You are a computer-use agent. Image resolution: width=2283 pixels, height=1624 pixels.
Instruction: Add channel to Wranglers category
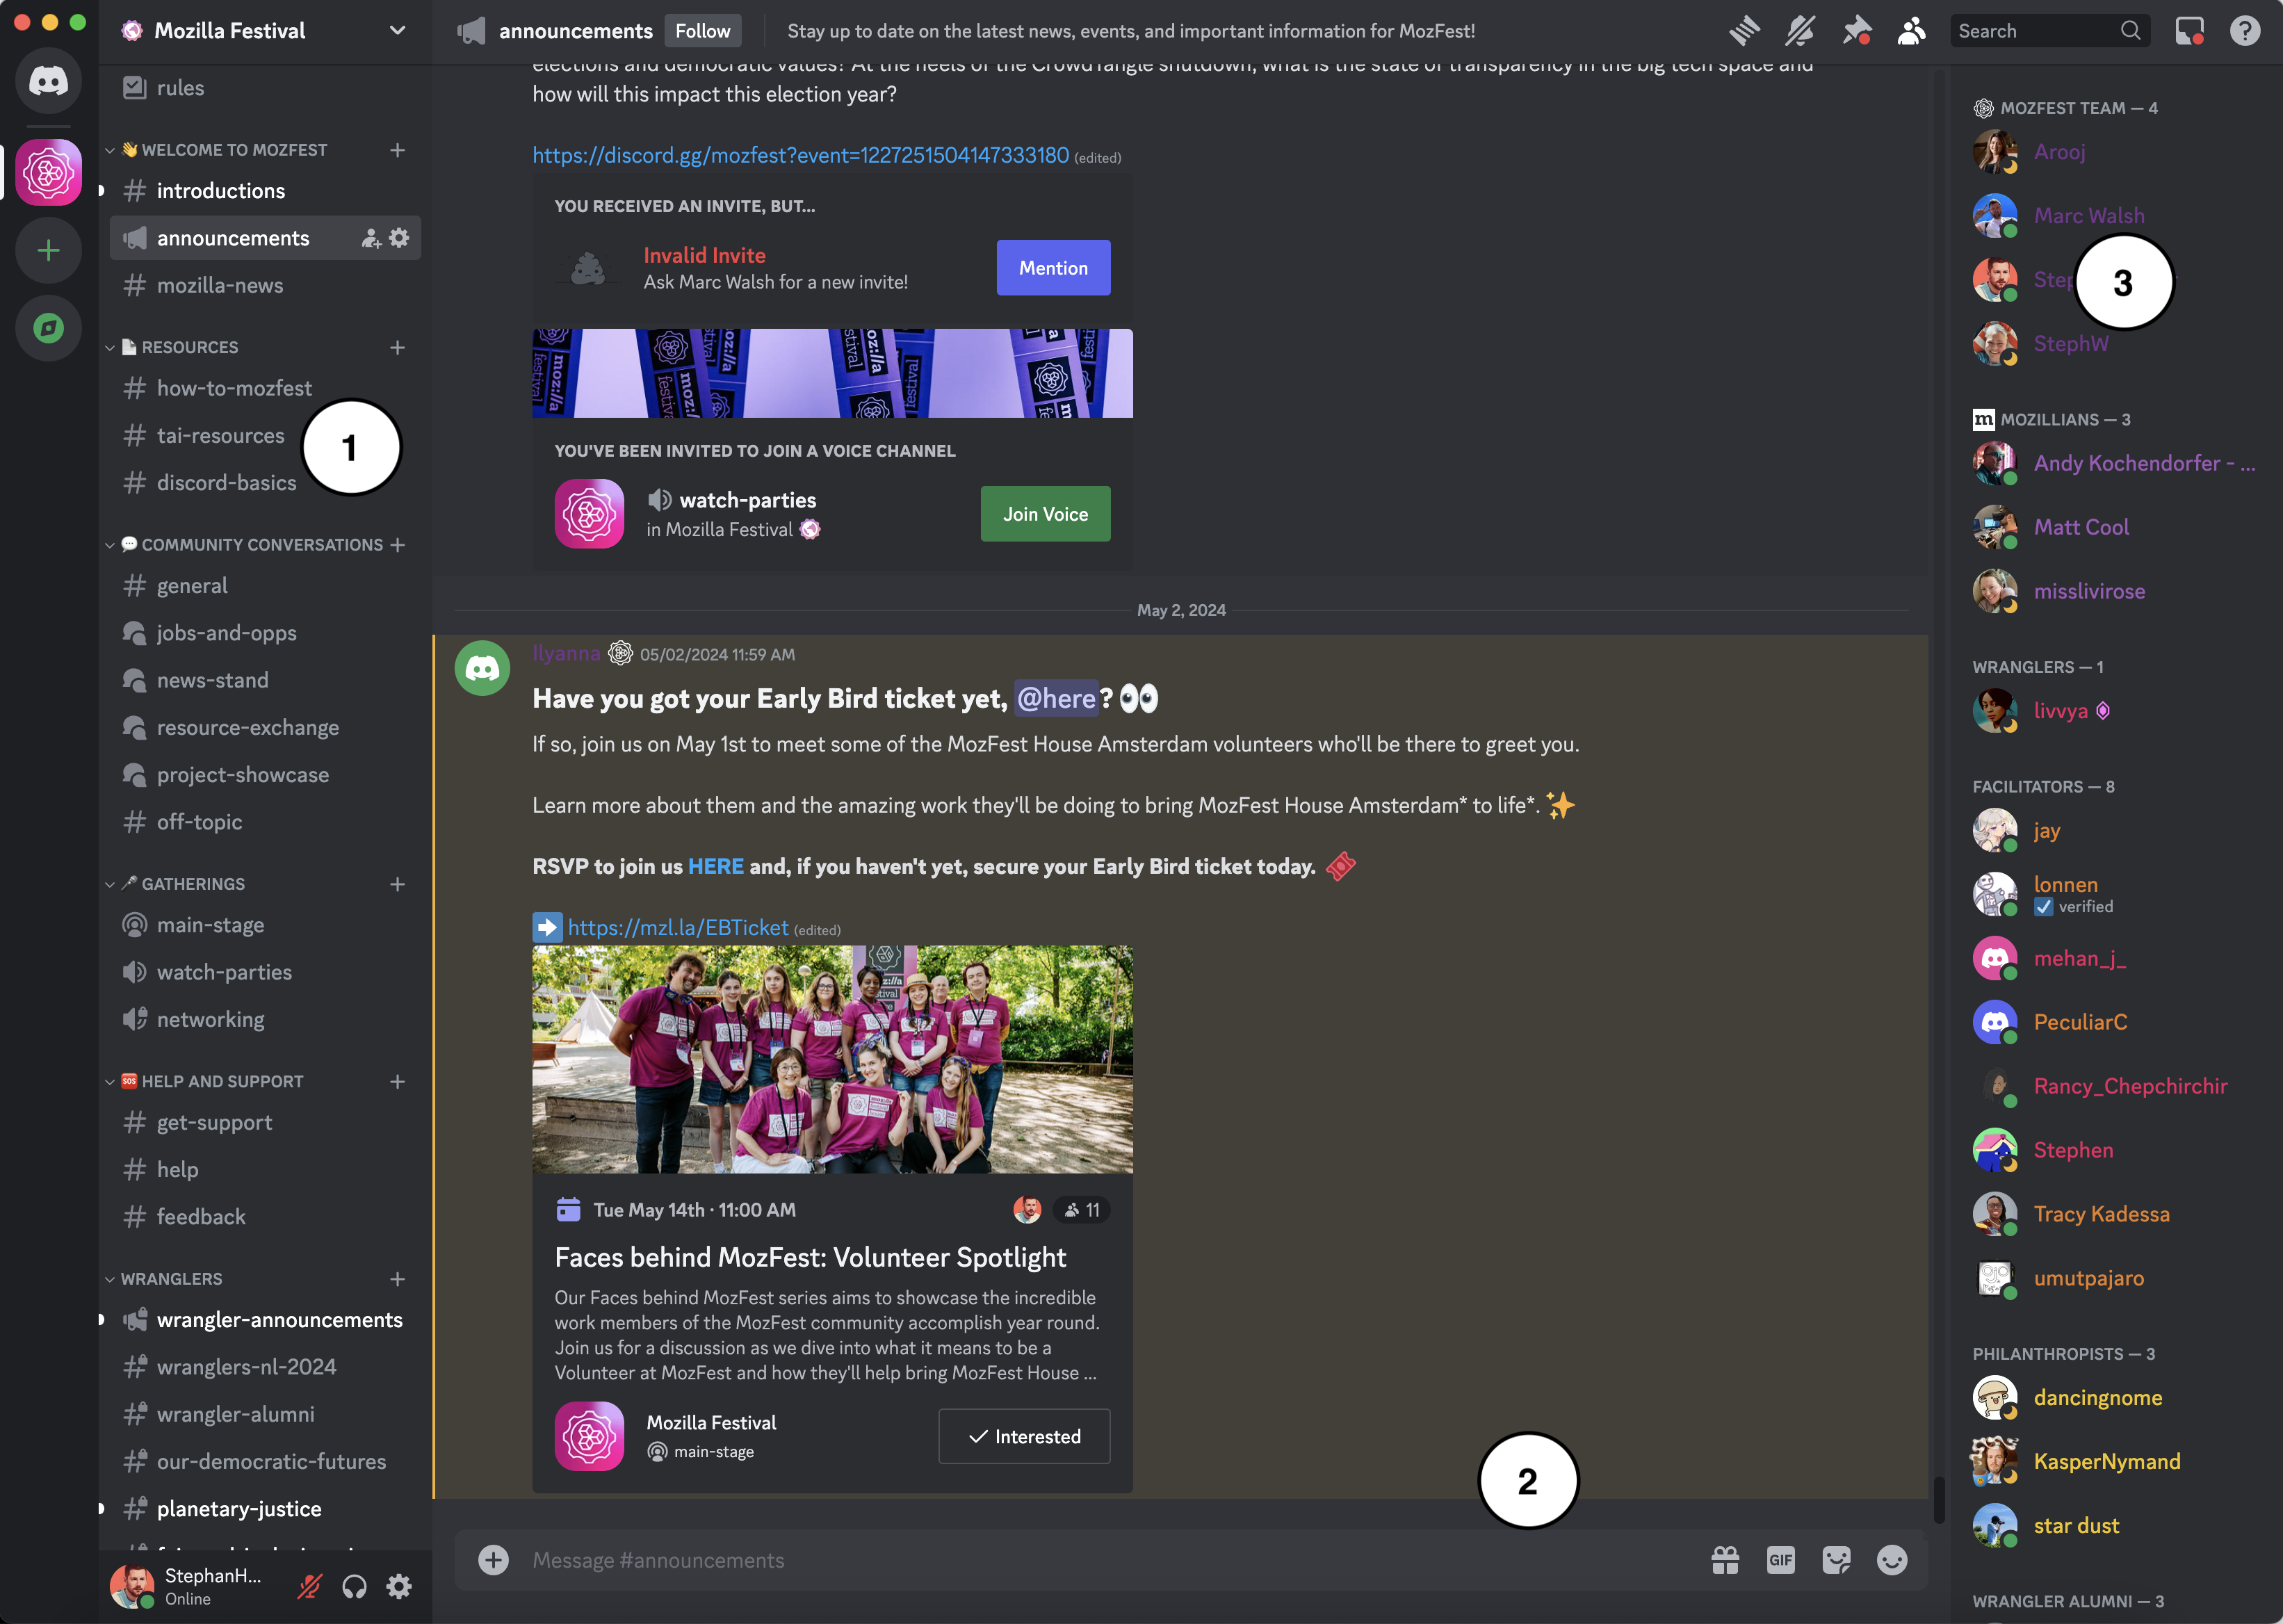click(x=397, y=1279)
